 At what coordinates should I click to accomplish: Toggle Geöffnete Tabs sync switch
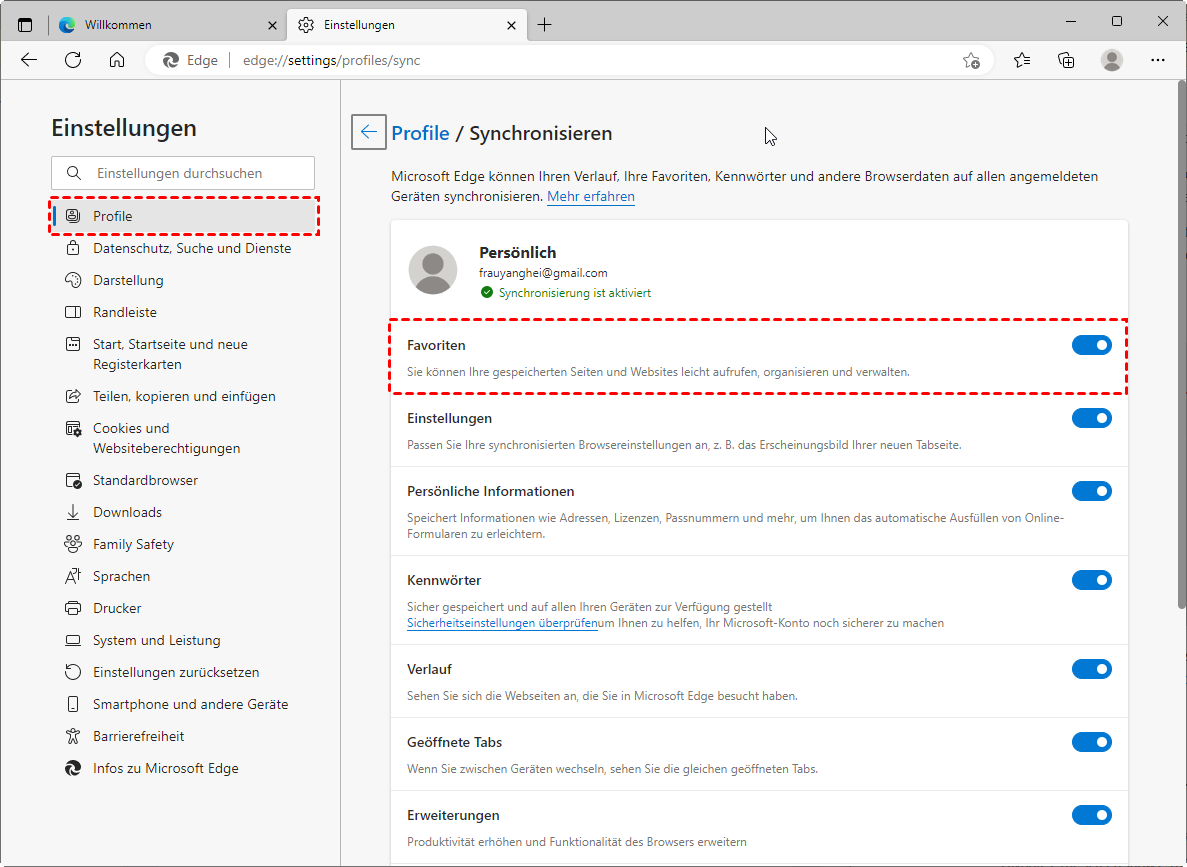[x=1092, y=742]
